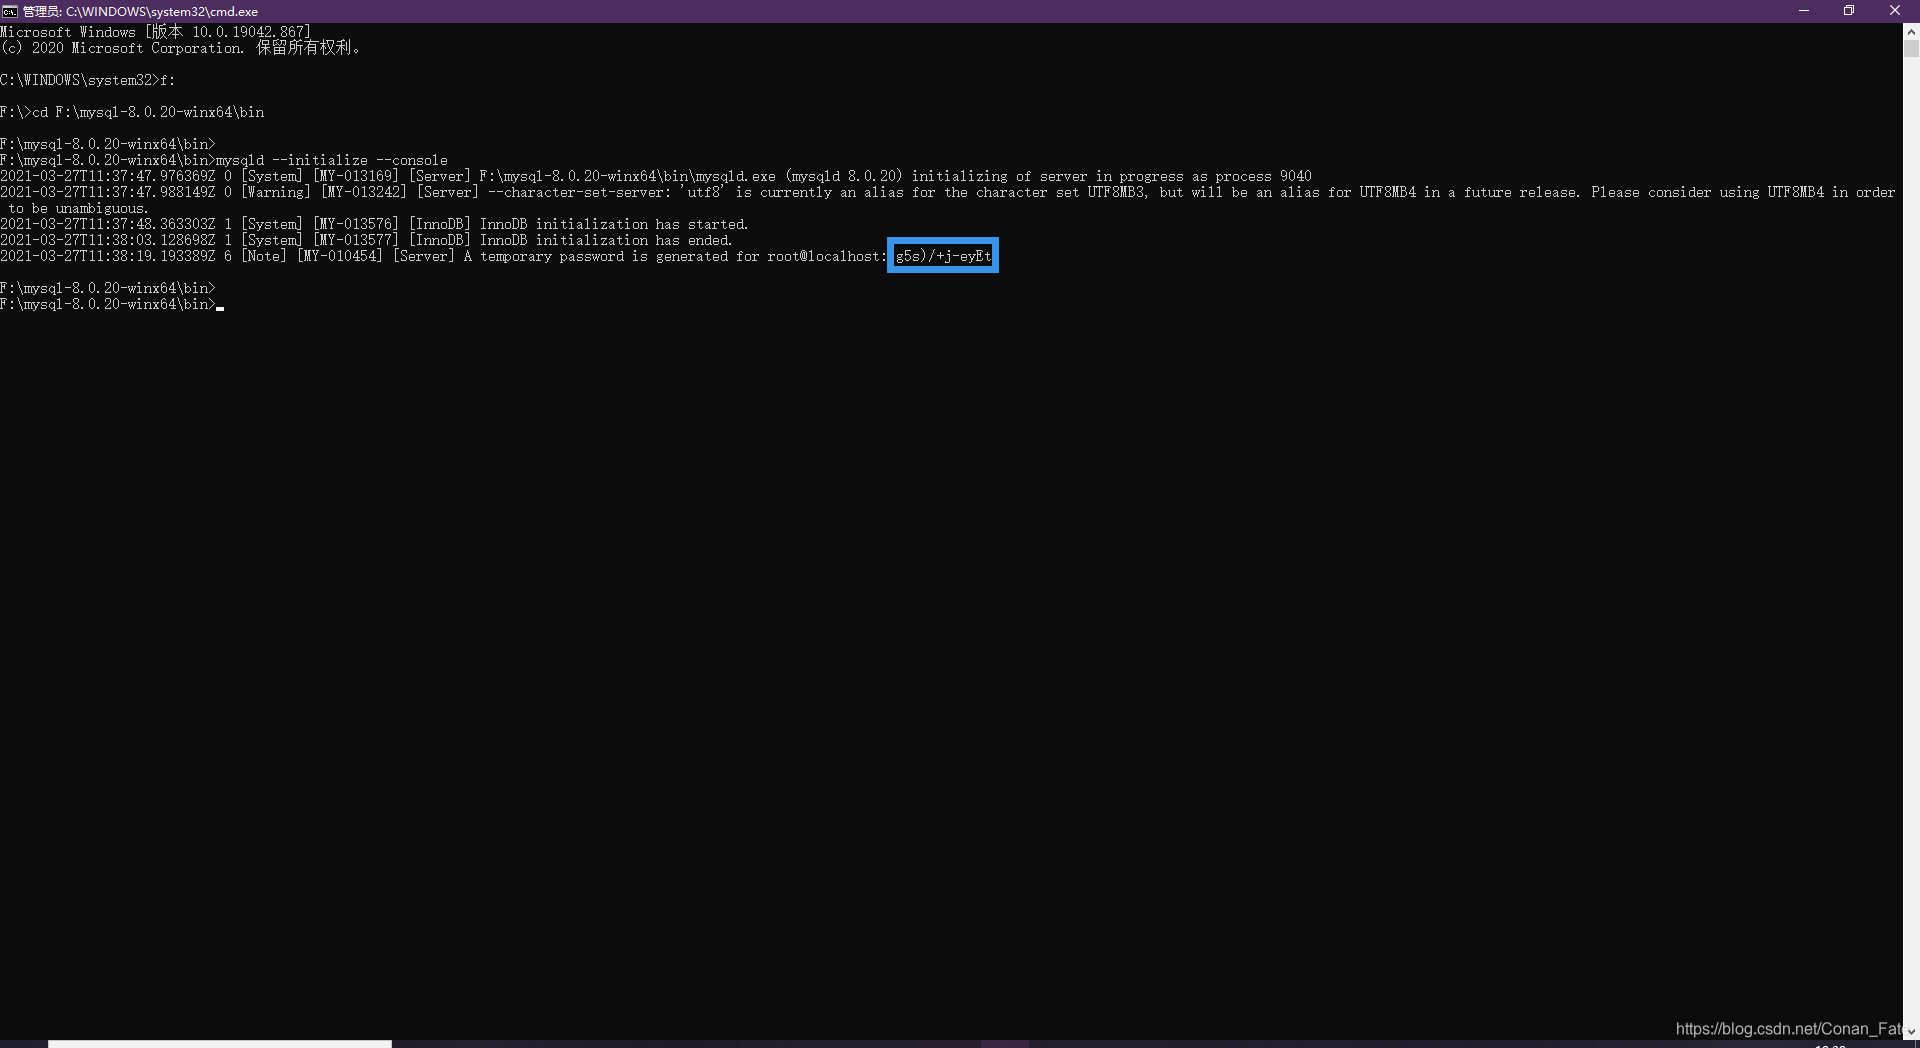Click 'InnoDB initialization has started.' text
The image size is (1920, 1048).
[x=614, y=224]
